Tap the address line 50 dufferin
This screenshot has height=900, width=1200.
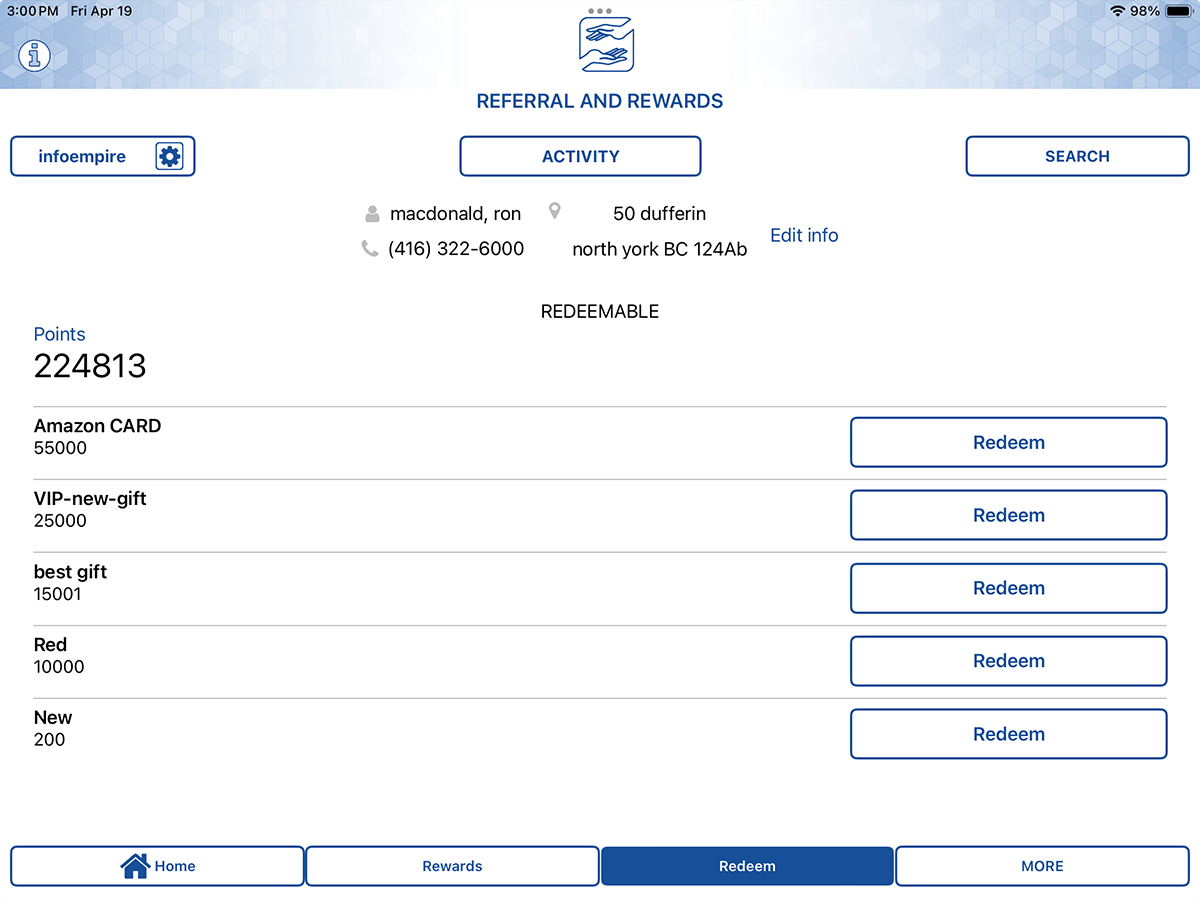pos(659,214)
